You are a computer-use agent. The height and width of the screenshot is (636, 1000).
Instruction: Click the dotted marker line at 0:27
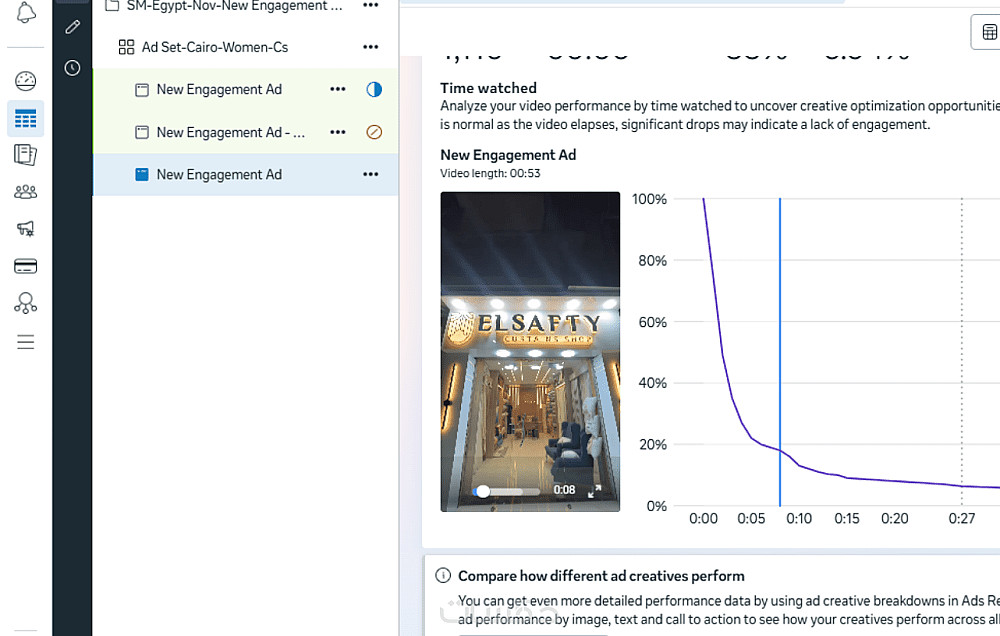tap(962, 351)
